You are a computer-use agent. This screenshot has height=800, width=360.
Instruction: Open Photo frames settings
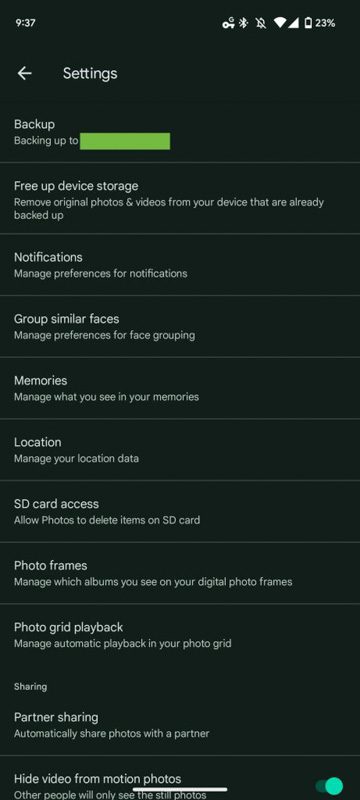click(180, 573)
